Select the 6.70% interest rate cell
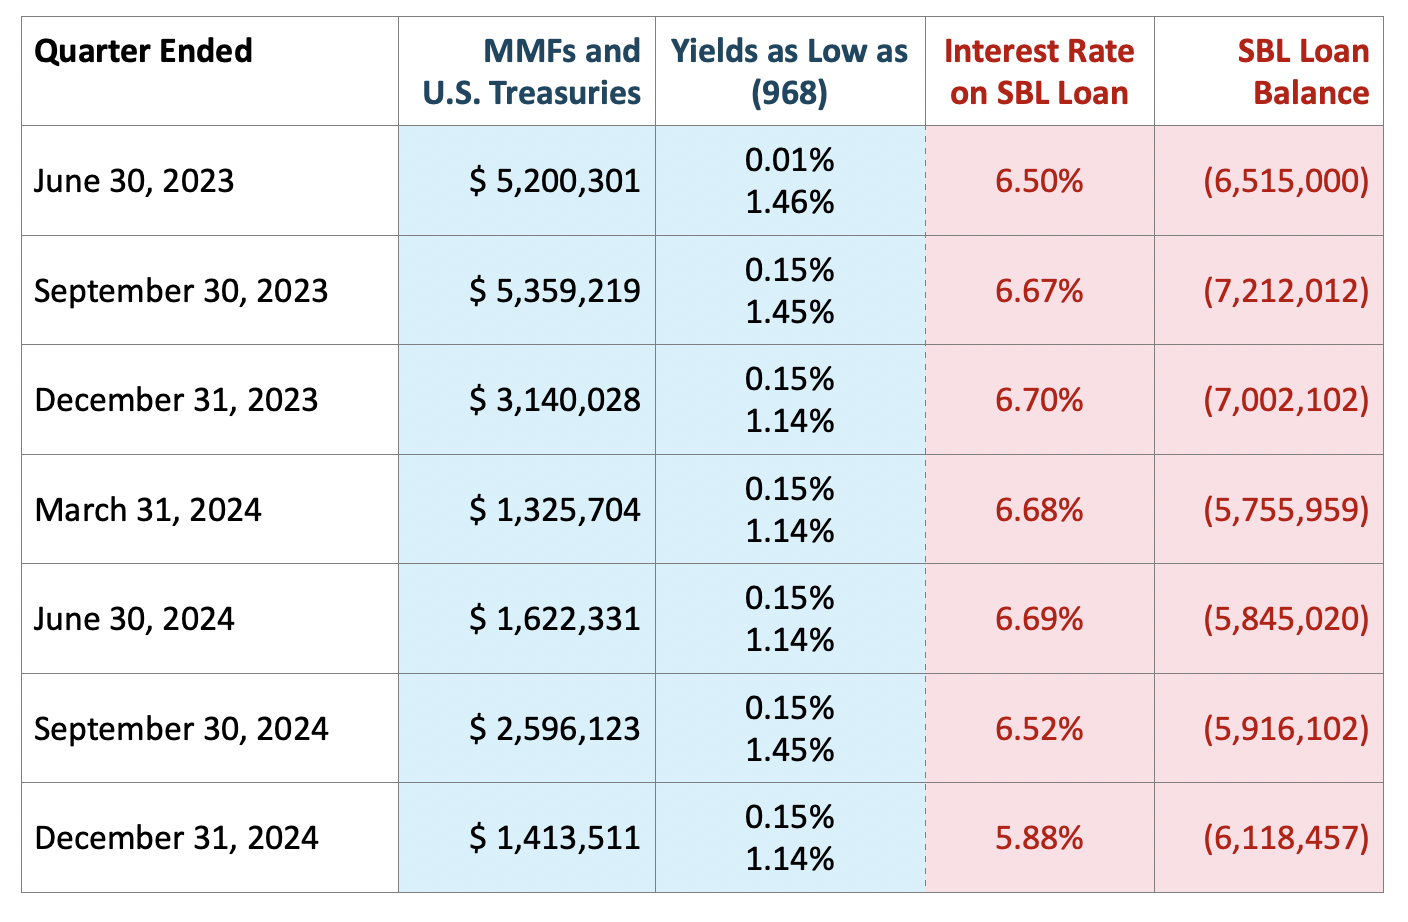 (1039, 400)
